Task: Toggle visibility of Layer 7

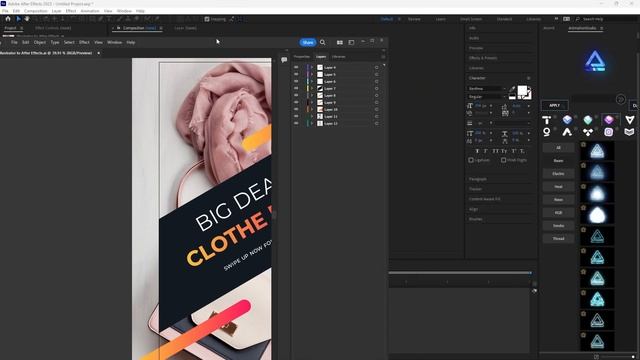Action: pos(296,88)
